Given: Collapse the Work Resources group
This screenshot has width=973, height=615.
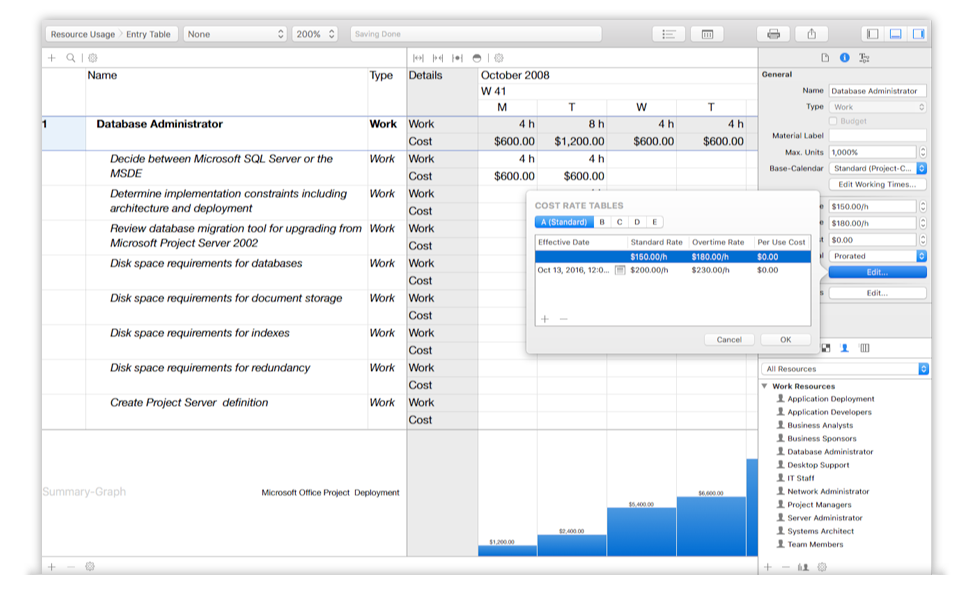Looking at the screenshot, I should 764,386.
